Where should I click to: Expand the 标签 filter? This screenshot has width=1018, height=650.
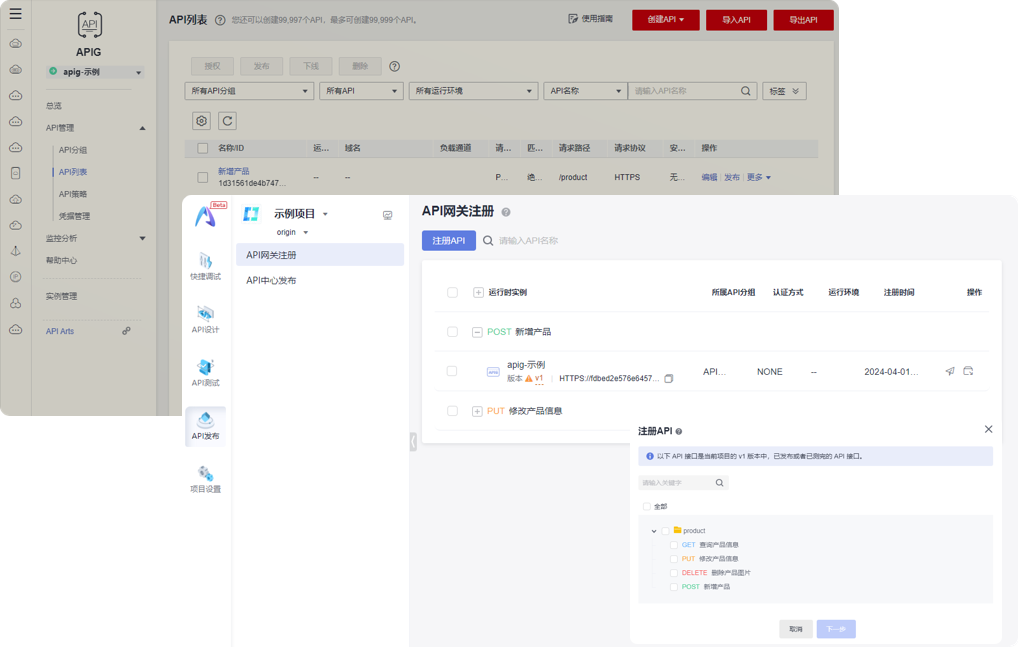(x=784, y=91)
